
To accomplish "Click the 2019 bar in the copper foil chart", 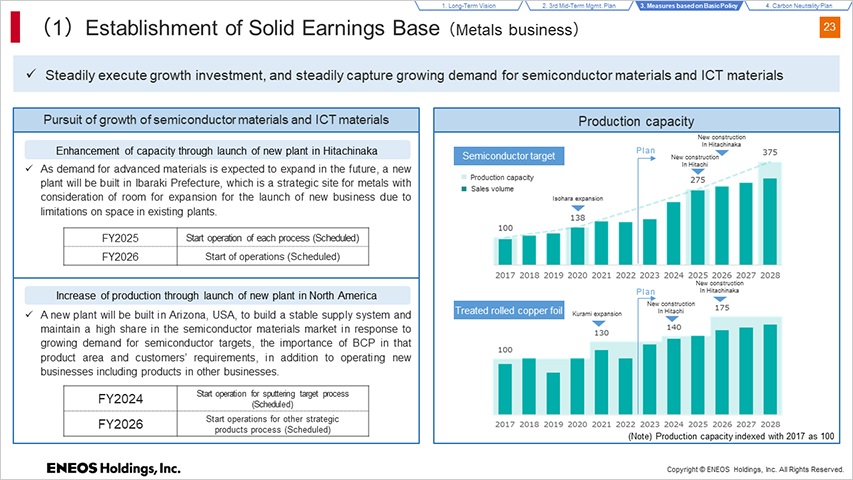I will (553, 393).
